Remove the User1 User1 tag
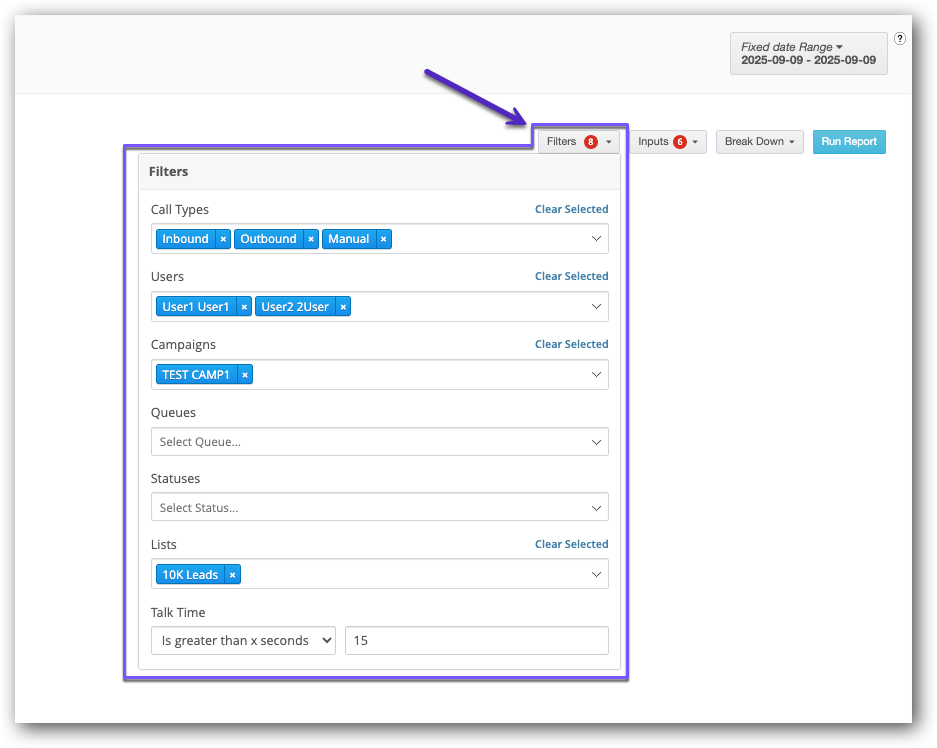Screen dimensions: 937x748 coord(244,307)
